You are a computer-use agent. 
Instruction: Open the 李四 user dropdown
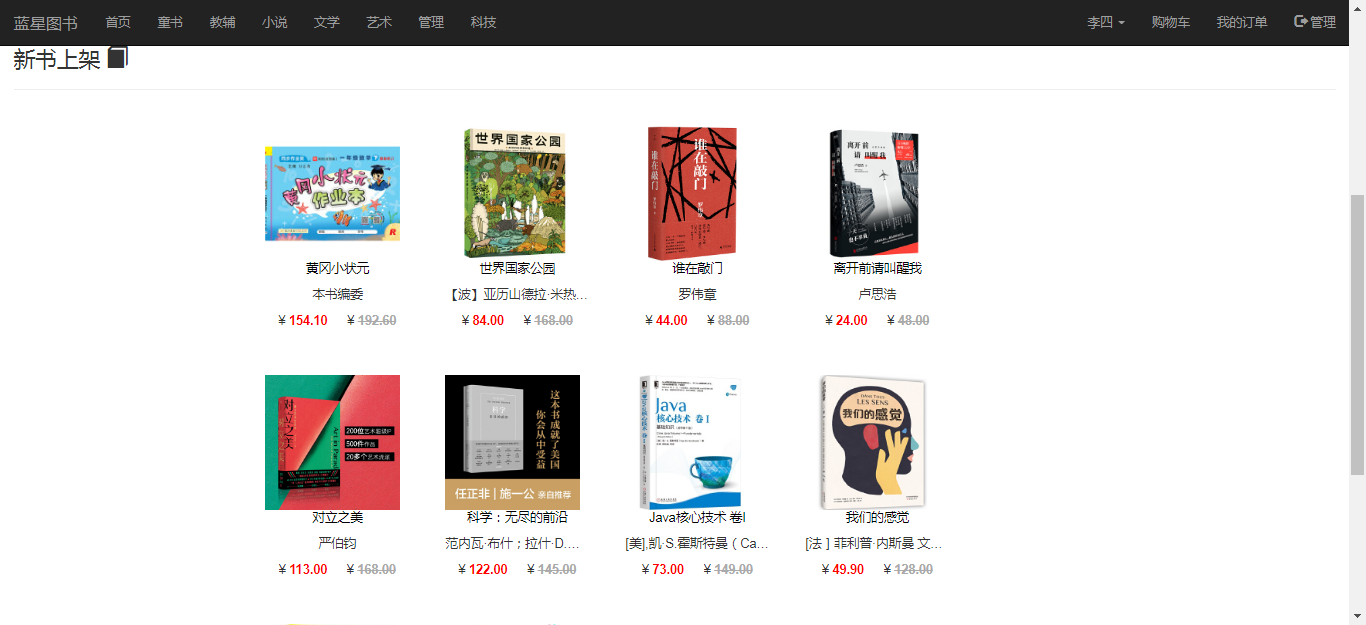click(x=1106, y=22)
